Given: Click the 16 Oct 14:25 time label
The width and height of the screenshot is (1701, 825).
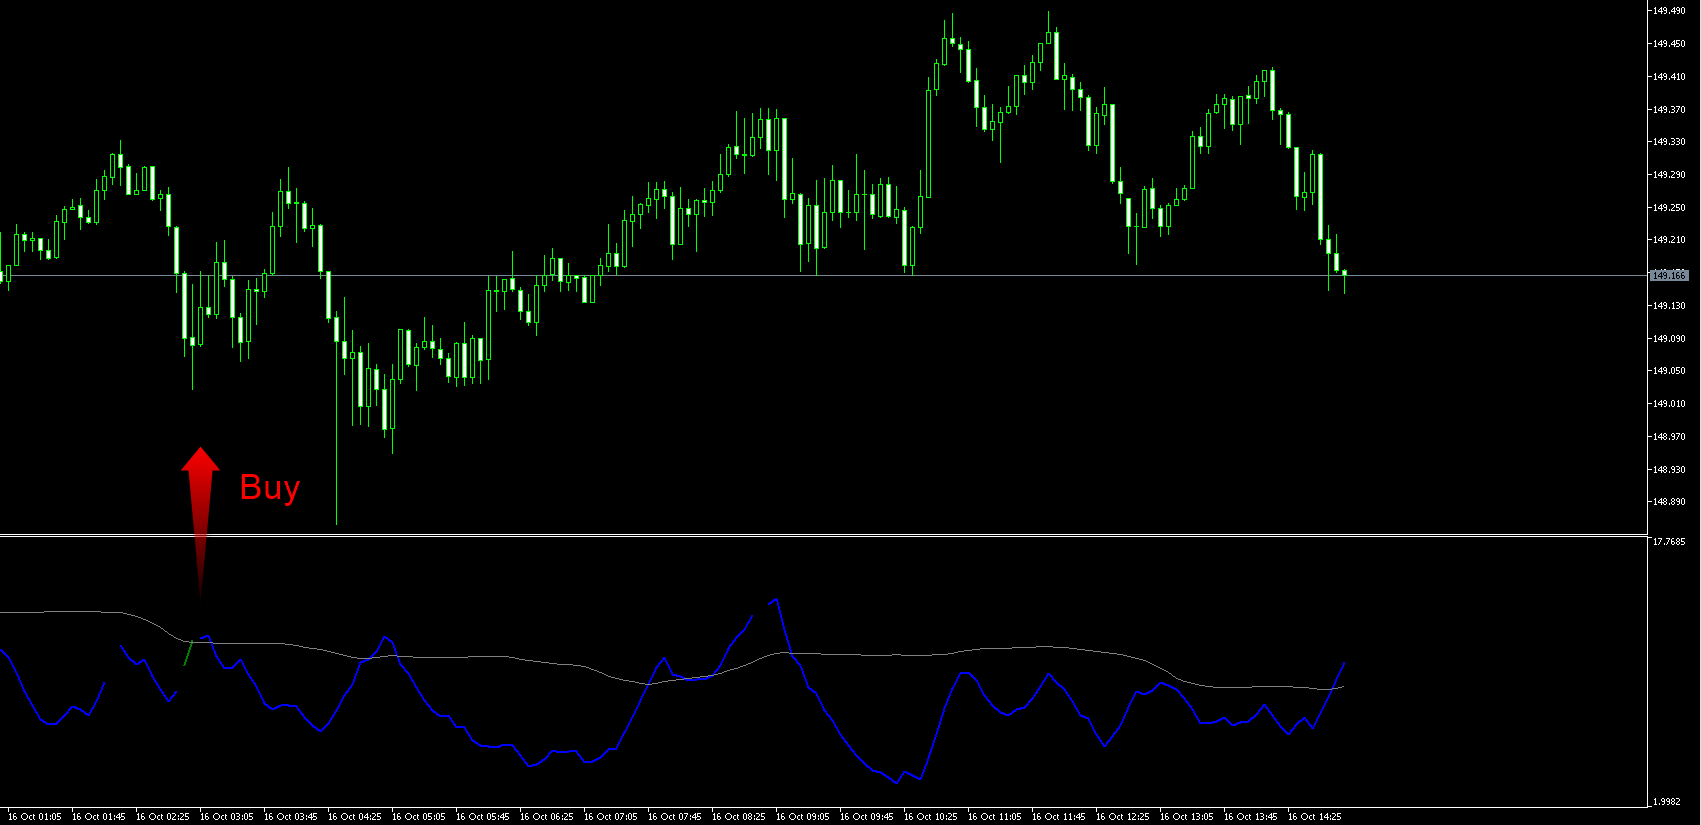Looking at the screenshot, I should [x=1314, y=817].
